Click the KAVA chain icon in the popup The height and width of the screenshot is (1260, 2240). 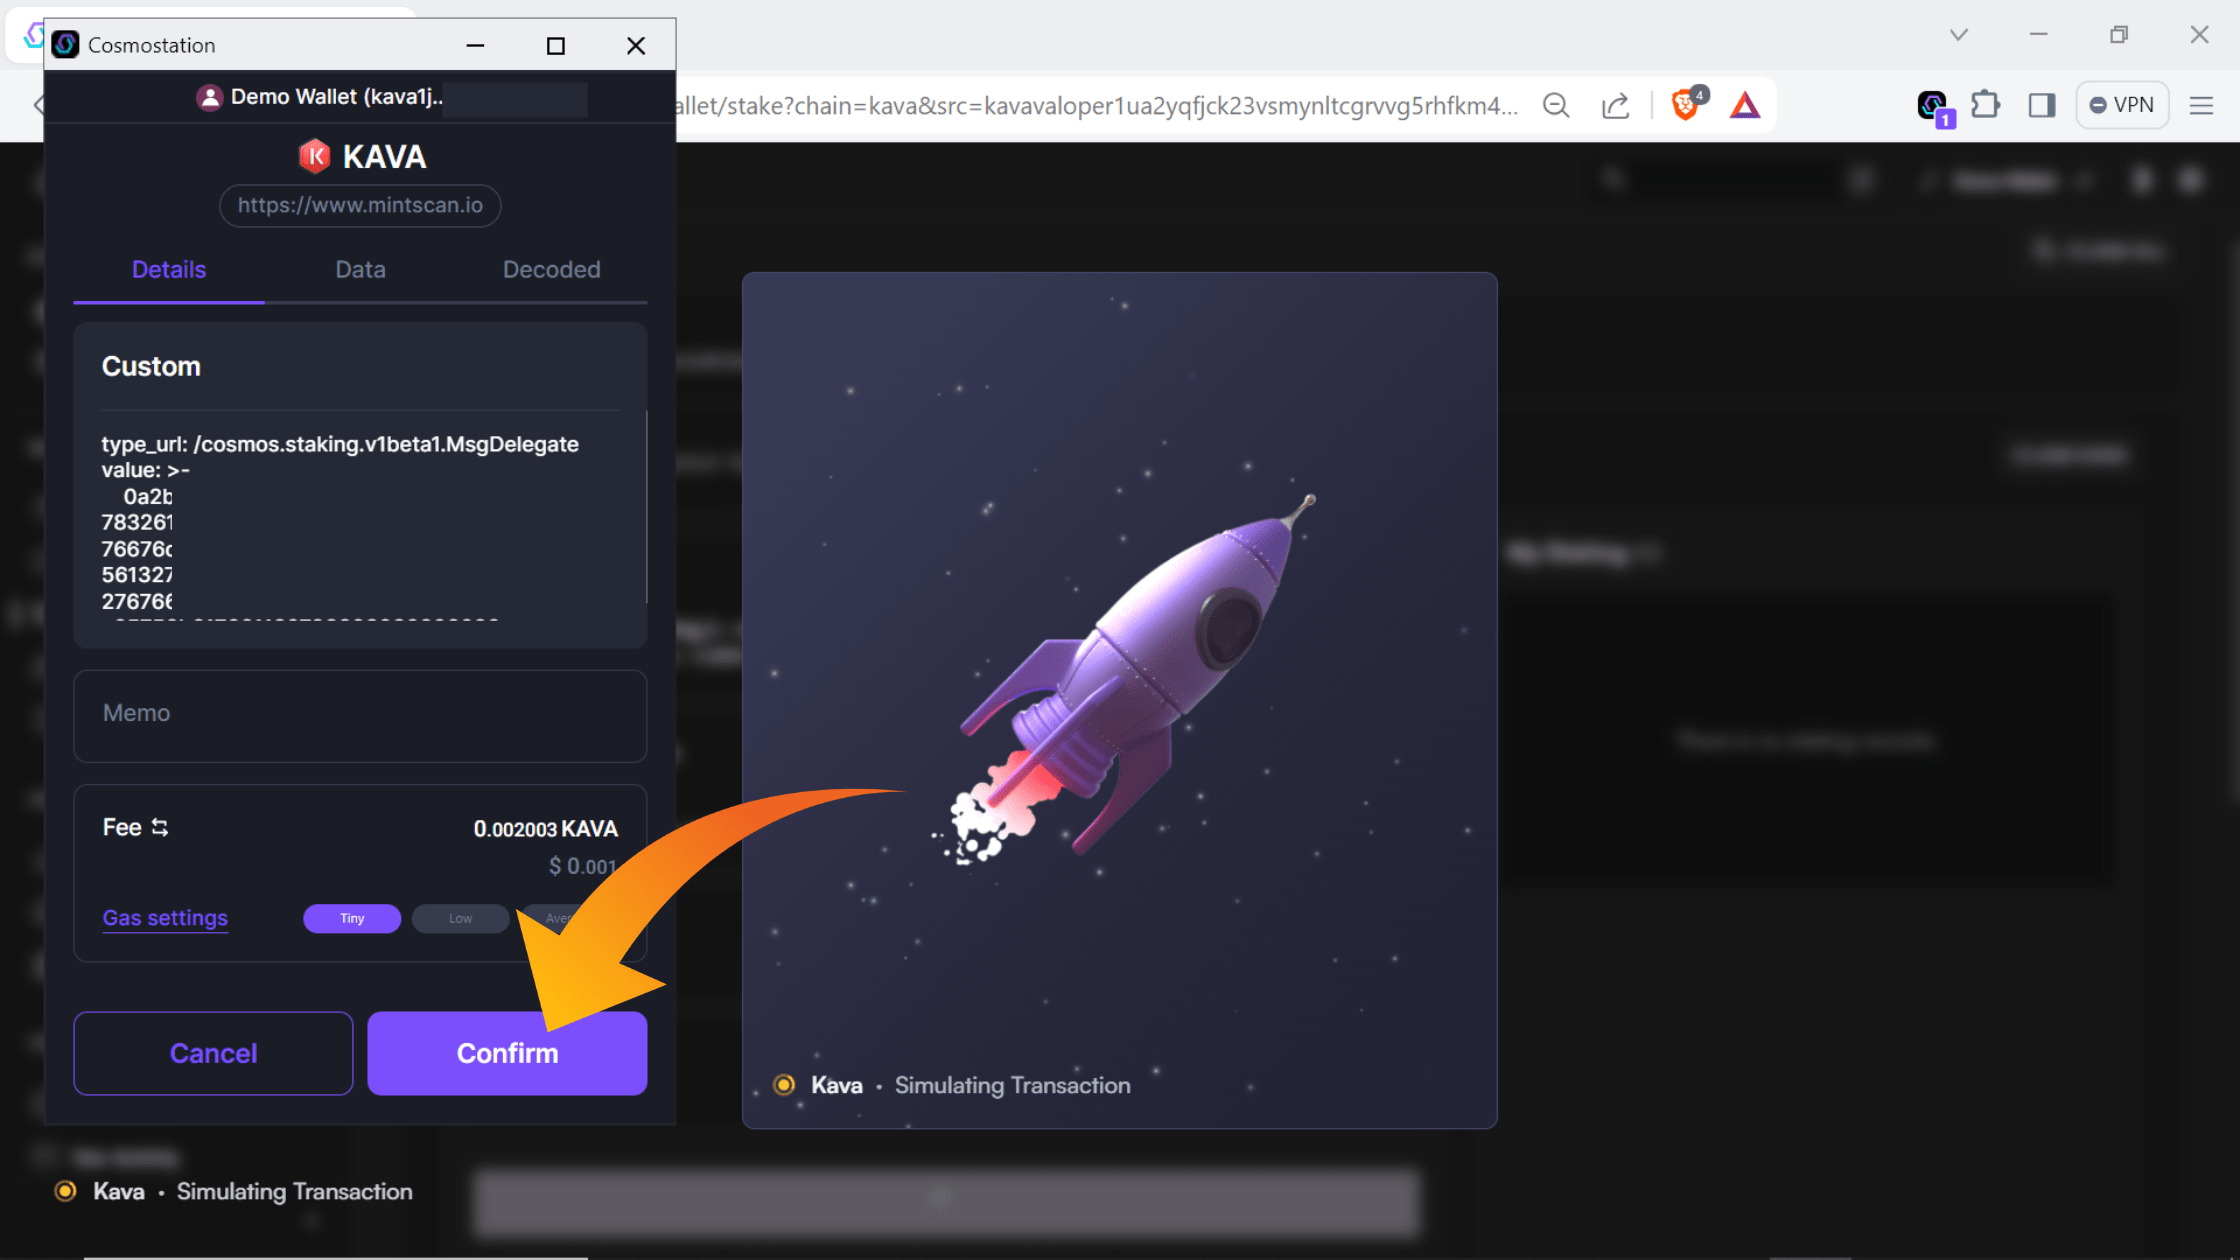tap(314, 156)
